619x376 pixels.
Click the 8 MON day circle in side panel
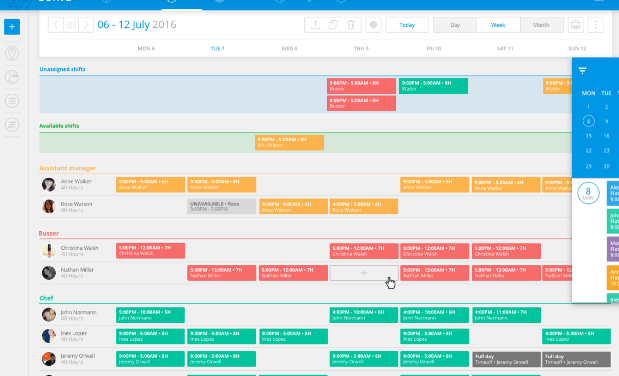(588, 193)
